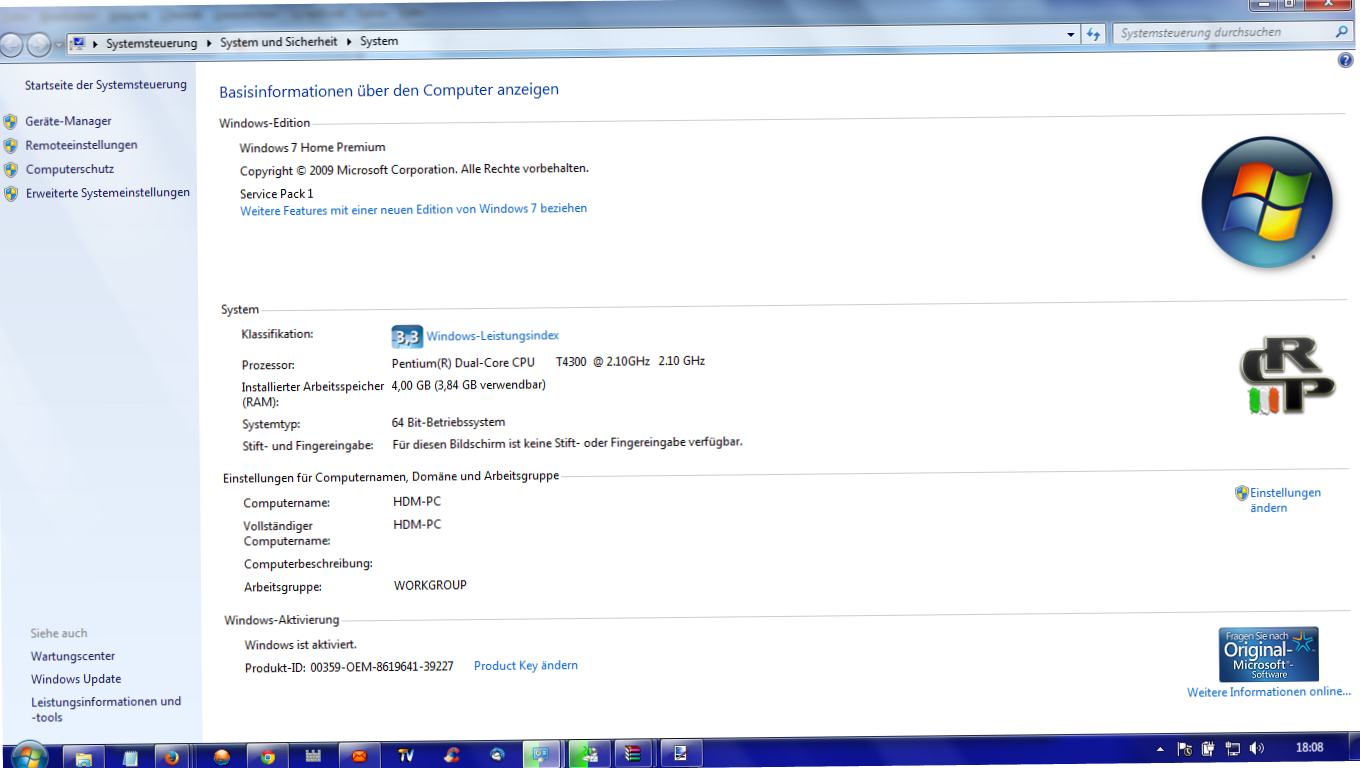This screenshot has height=768, width=1360.
Task: Open Remoteeinstellungen
Action: (82, 145)
